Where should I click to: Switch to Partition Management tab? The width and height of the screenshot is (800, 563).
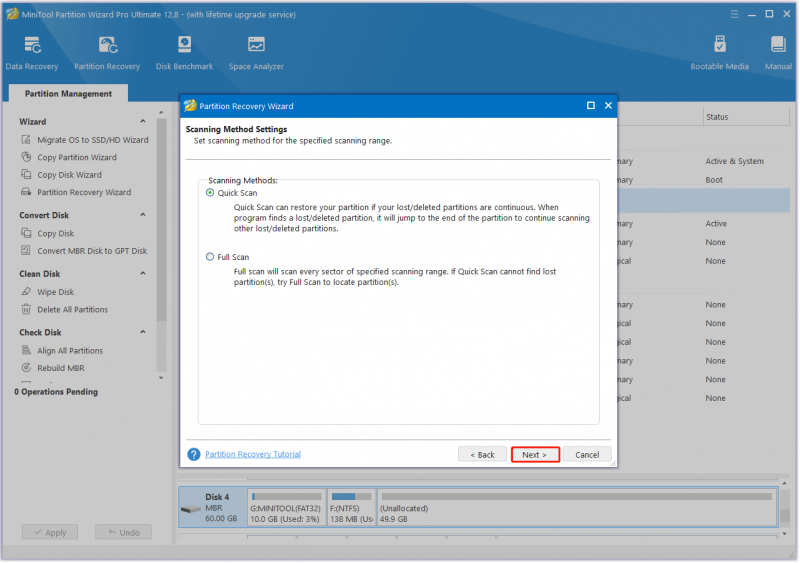click(x=68, y=94)
